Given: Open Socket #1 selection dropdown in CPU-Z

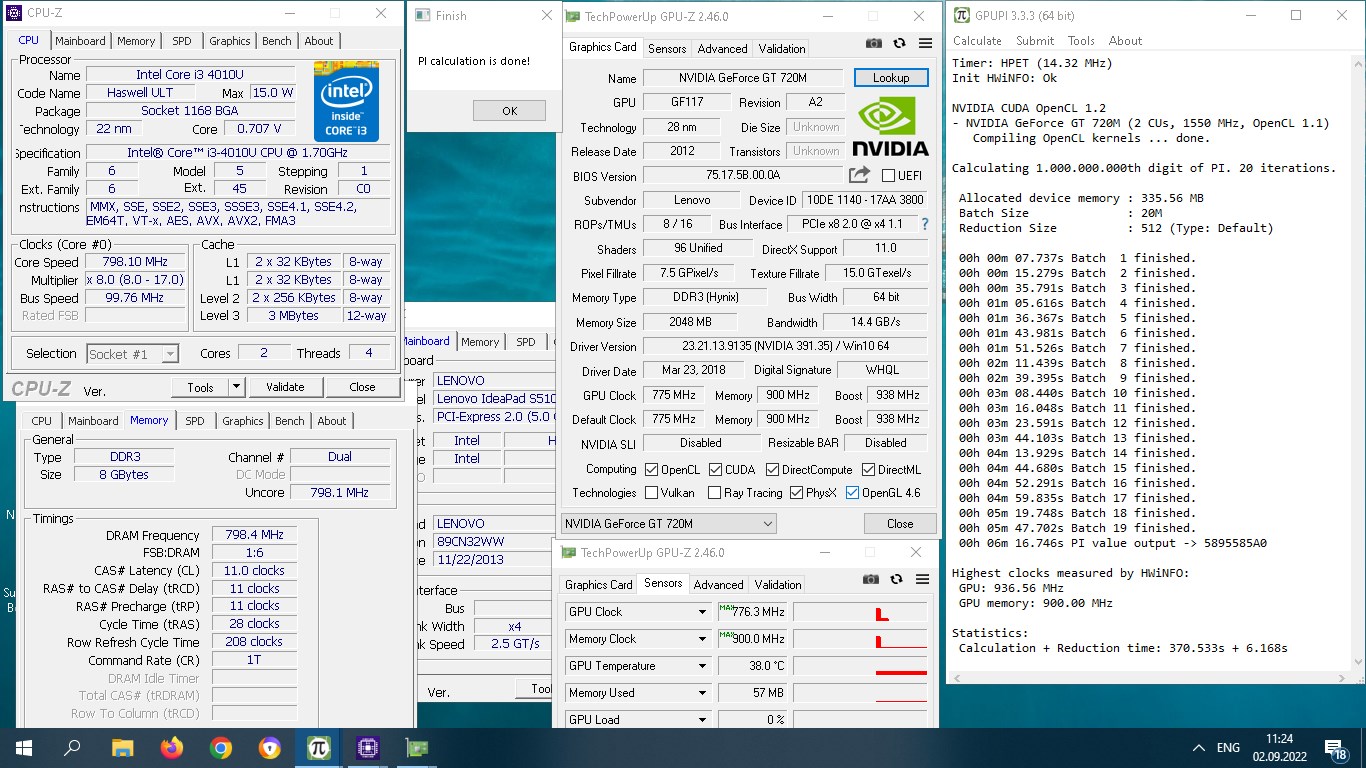Looking at the screenshot, I should [132, 354].
